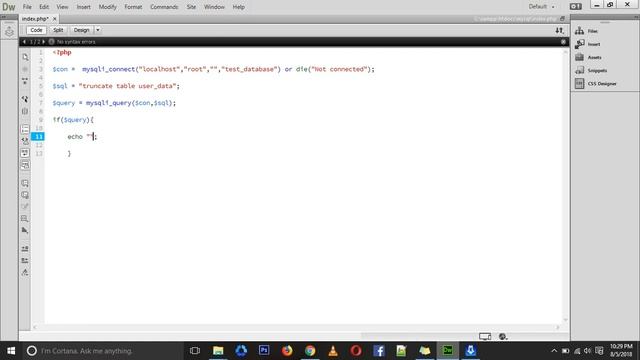Switch to Split view
Image resolution: width=640 pixels, height=360 pixels.
[x=58, y=30]
